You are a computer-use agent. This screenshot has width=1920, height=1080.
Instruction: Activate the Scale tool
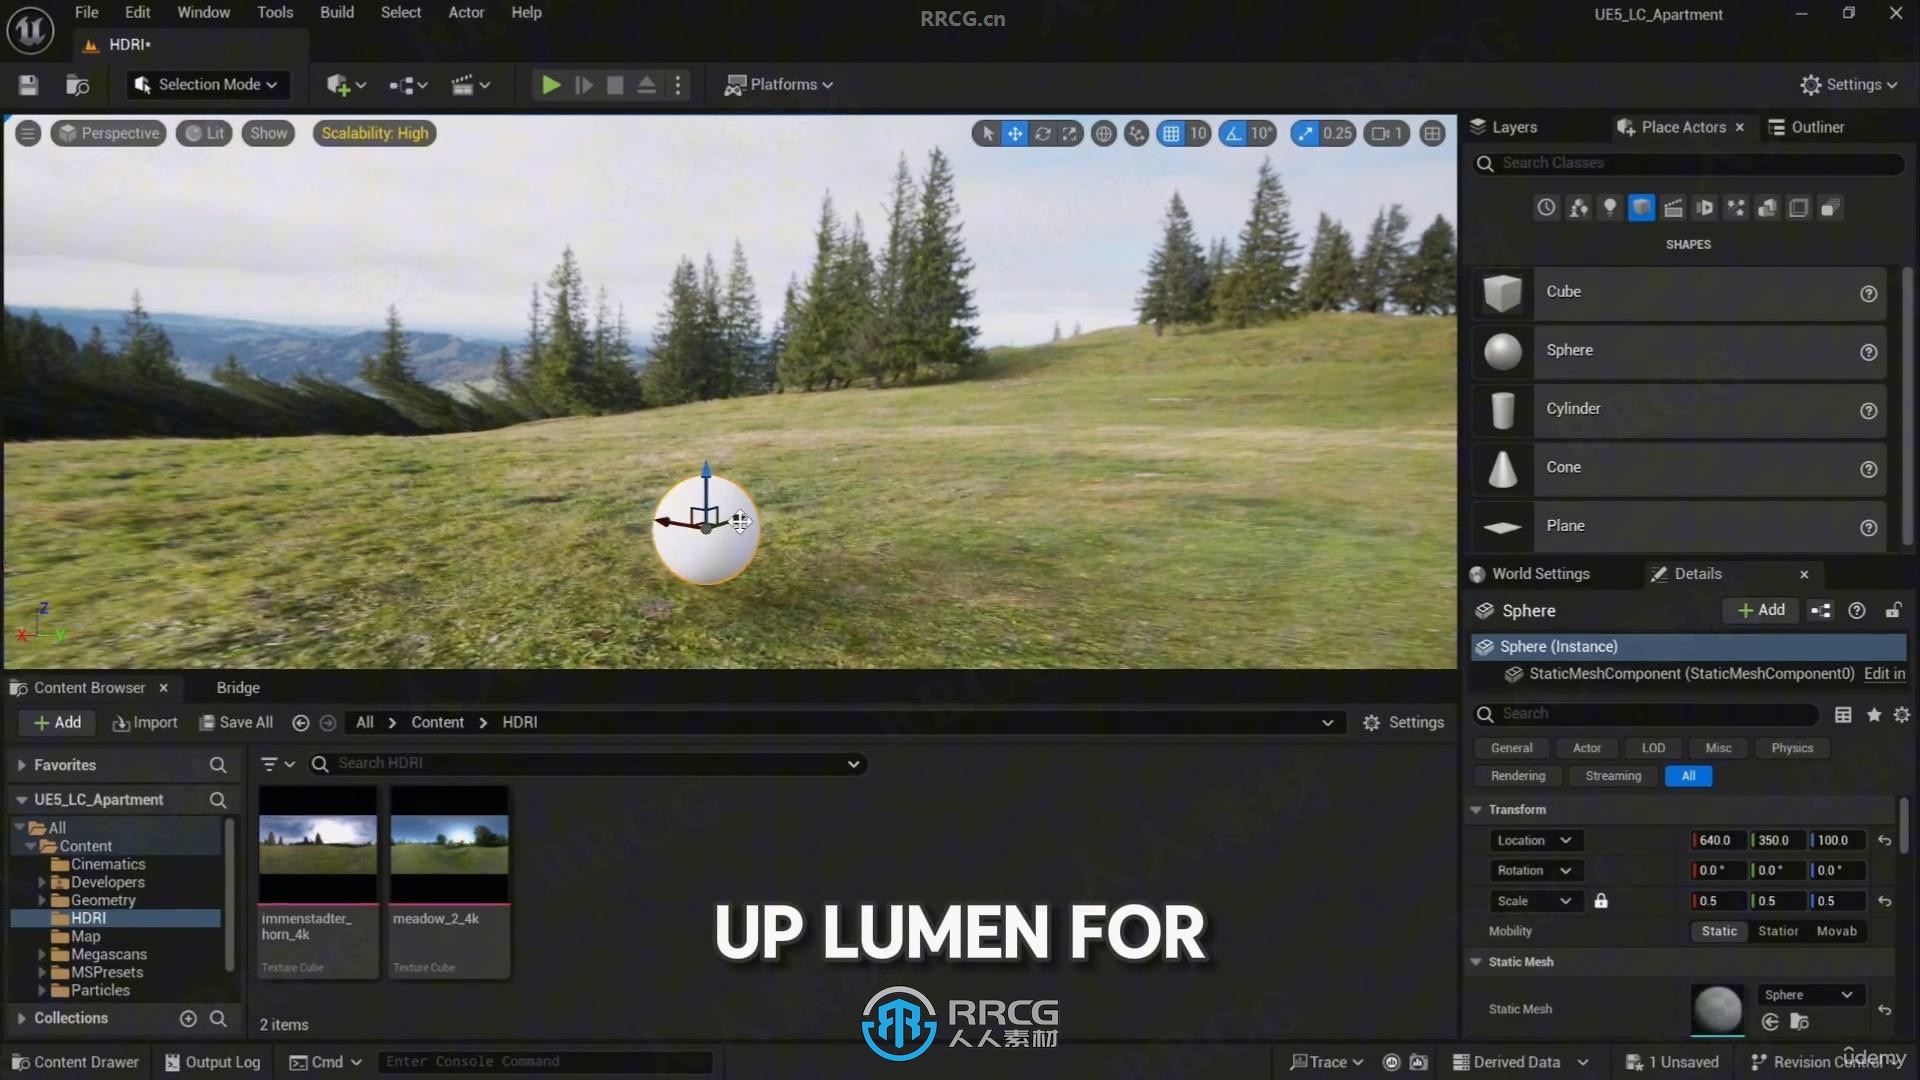click(x=1070, y=133)
